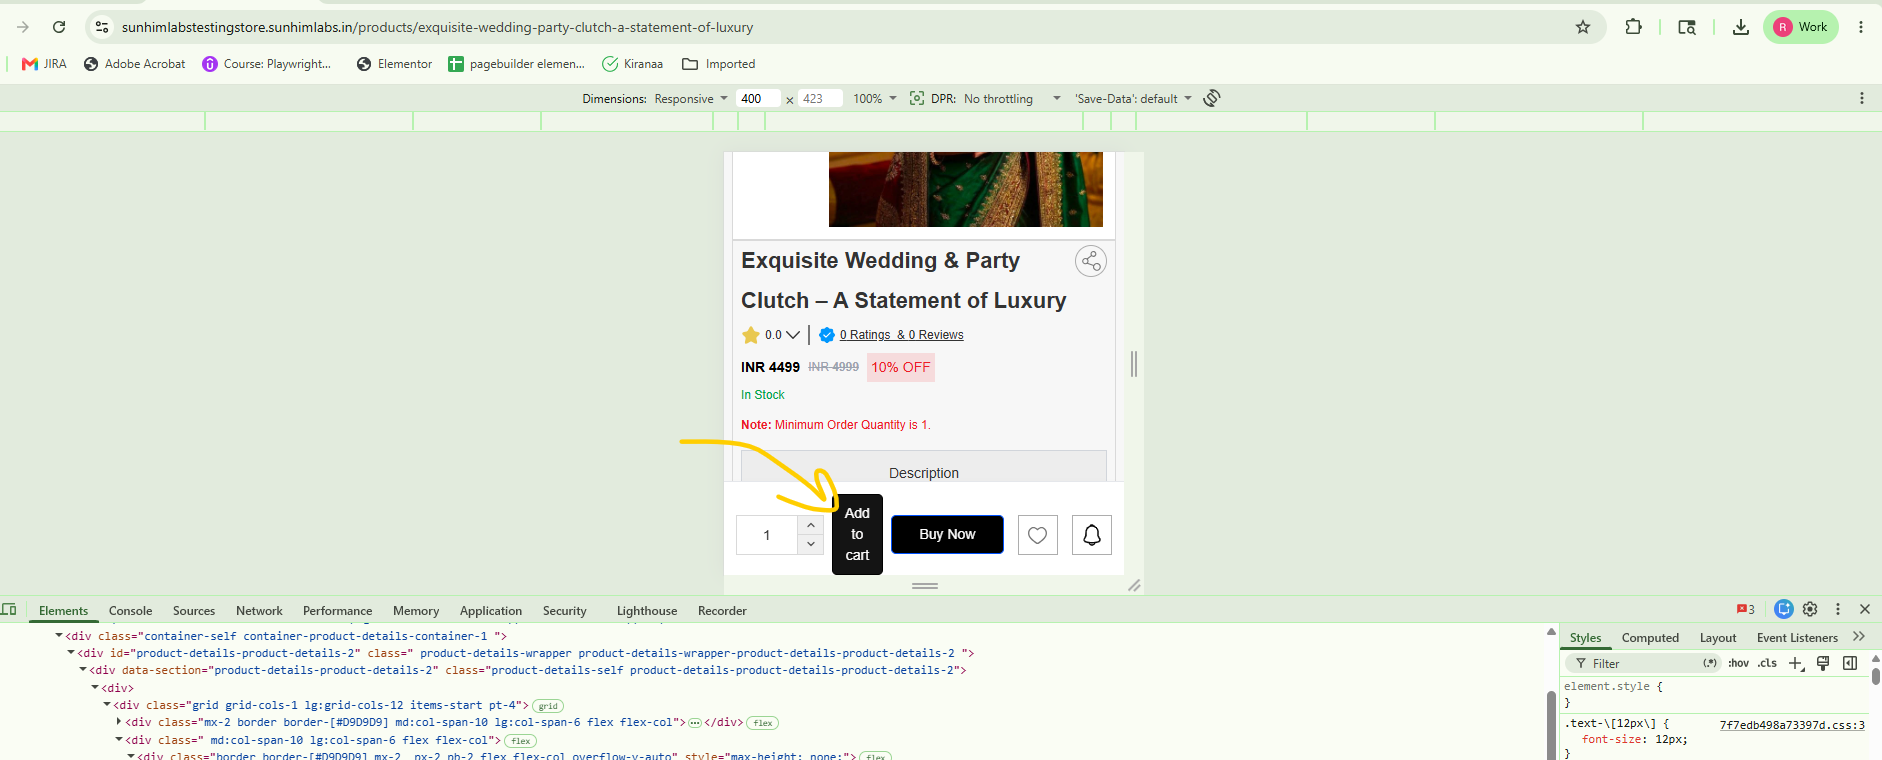This screenshot has height=760, width=1882.
Task: Click the product image thumbnail
Action: coord(966,189)
